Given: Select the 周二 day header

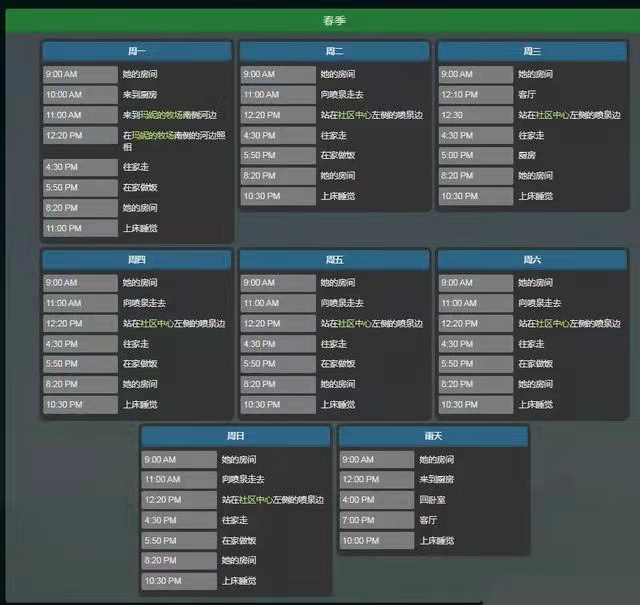Looking at the screenshot, I should tap(334, 51).
